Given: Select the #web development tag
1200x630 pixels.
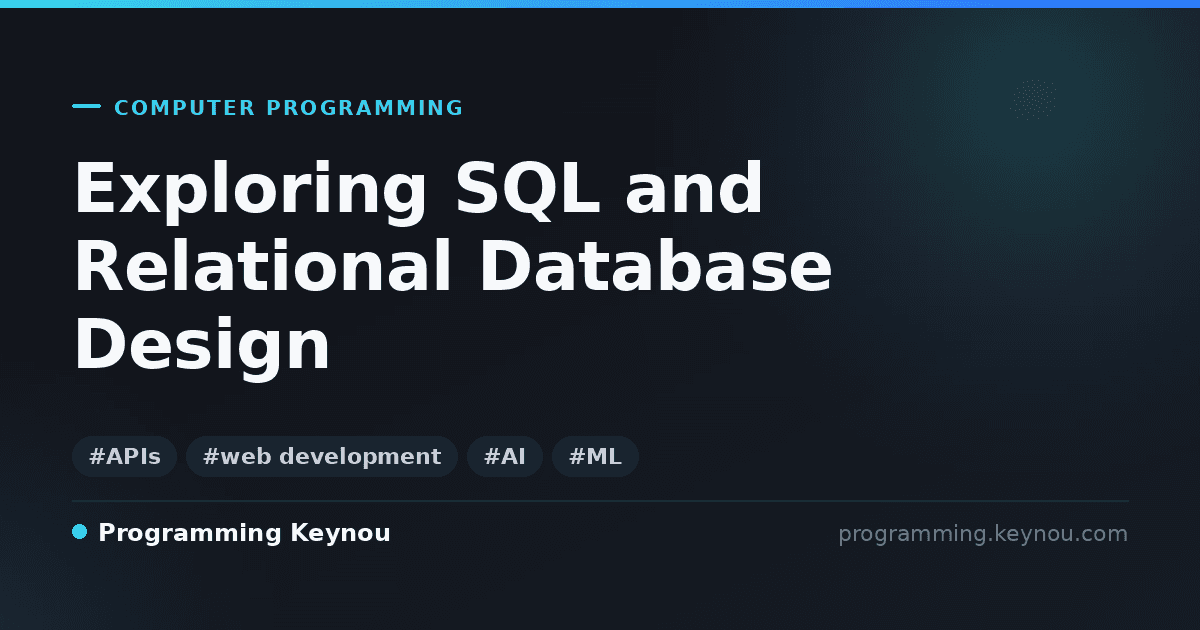Looking at the screenshot, I should (x=322, y=457).
